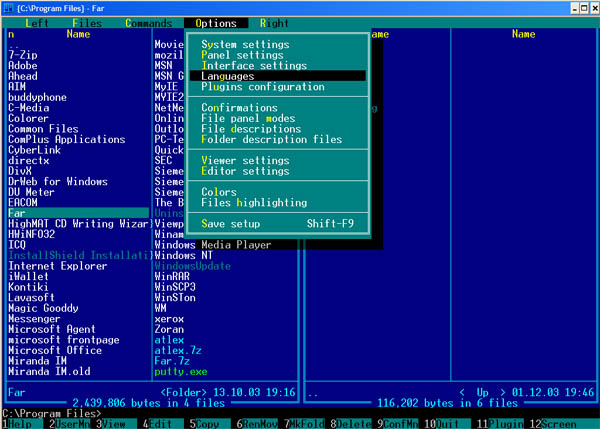Select File panel modes entry
Image resolution: width=600 pixels, height=429 pixels.
coord(248,118)
